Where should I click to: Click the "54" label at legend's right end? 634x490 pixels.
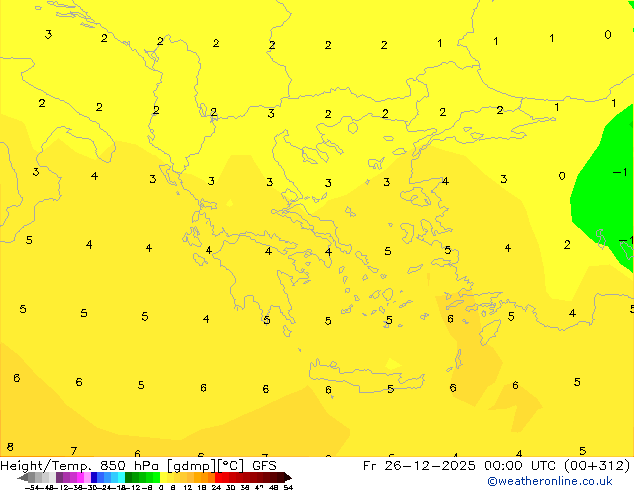288,487
